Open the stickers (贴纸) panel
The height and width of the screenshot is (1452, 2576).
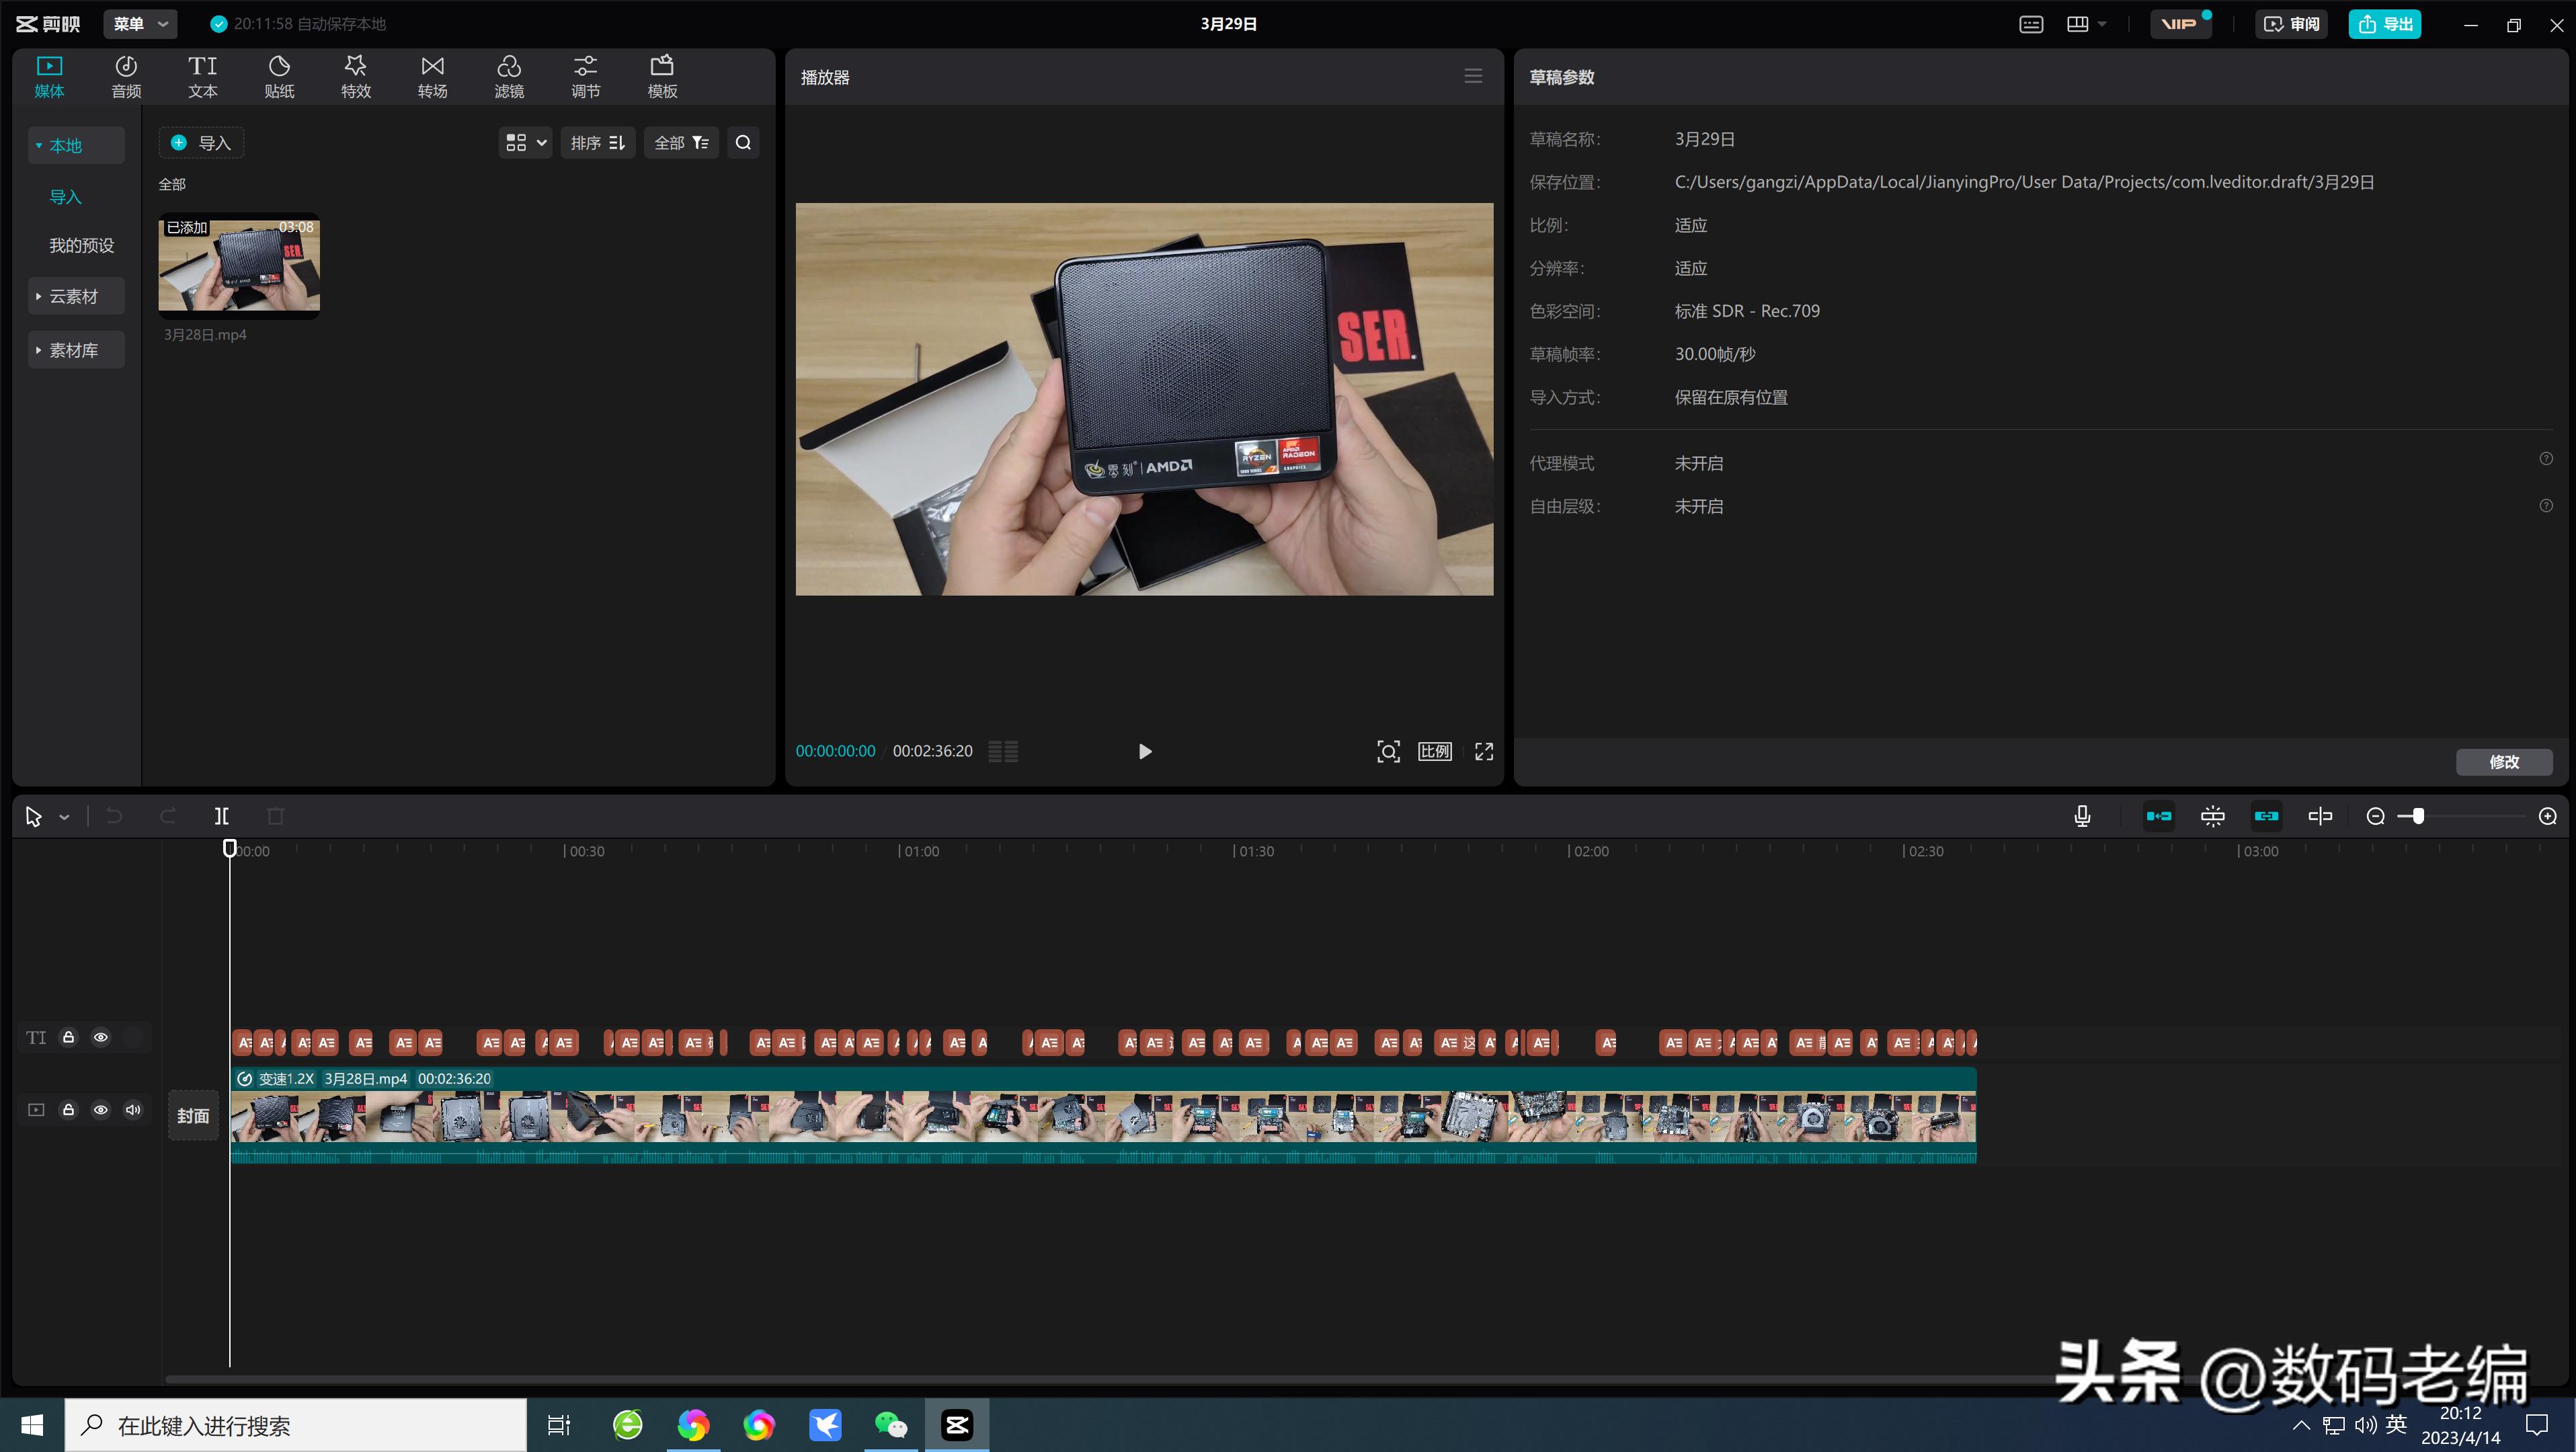pos(279,76)
